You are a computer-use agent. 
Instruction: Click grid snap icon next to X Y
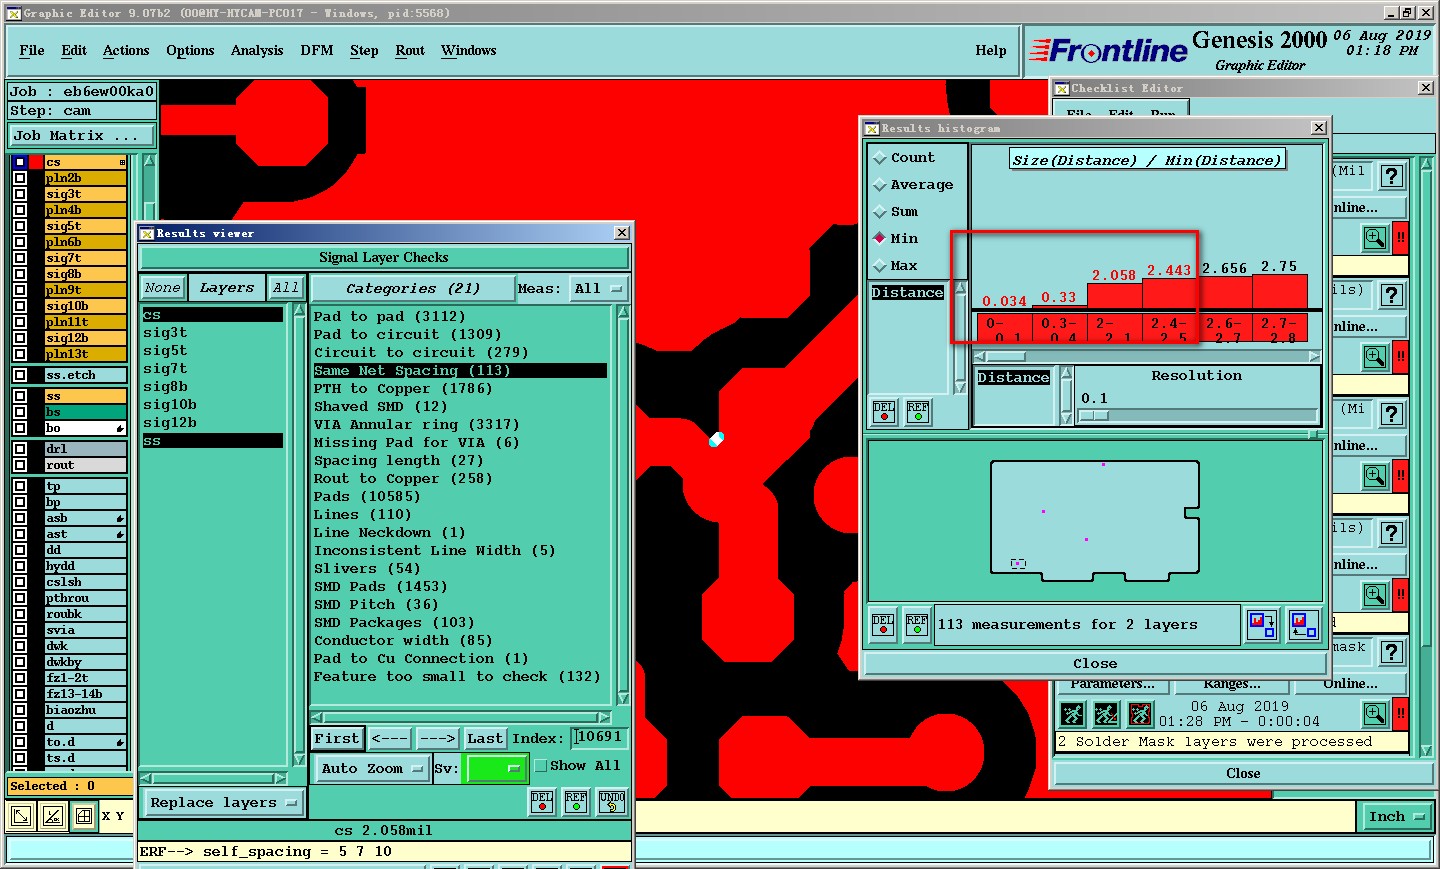pos(85,817)
